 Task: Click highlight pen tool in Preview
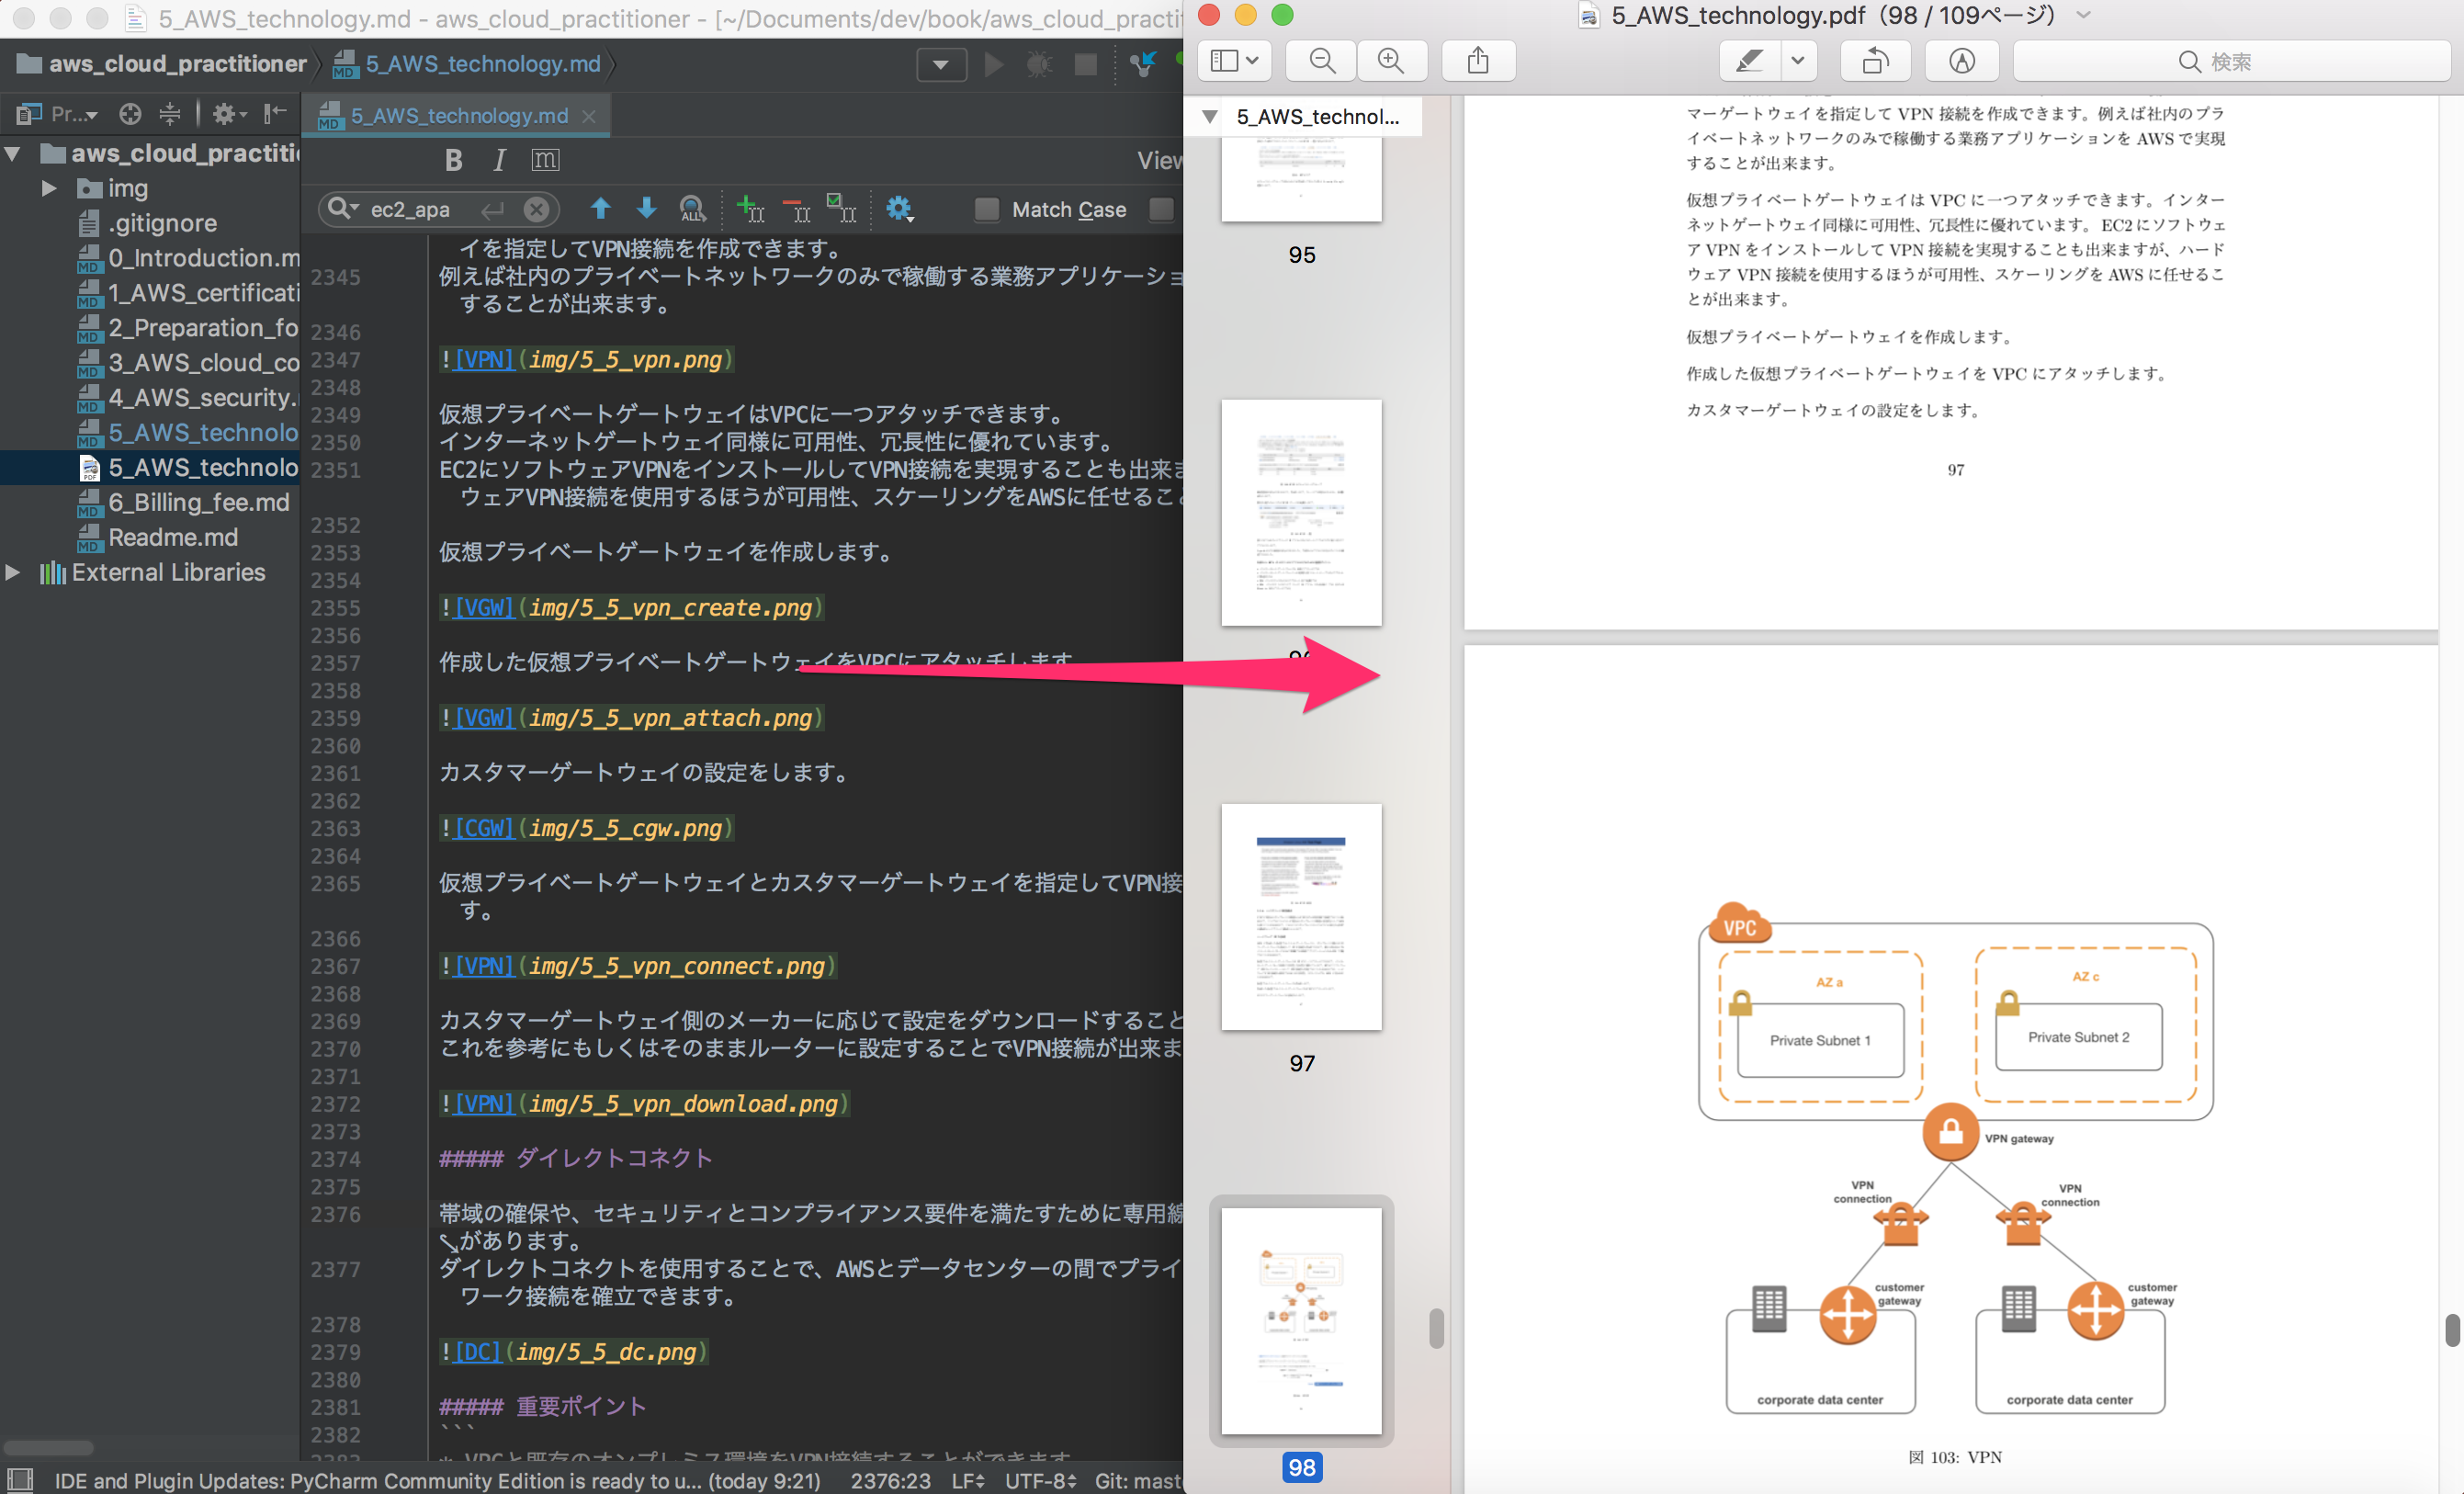pyautogui.click(x=1749, y=61)
